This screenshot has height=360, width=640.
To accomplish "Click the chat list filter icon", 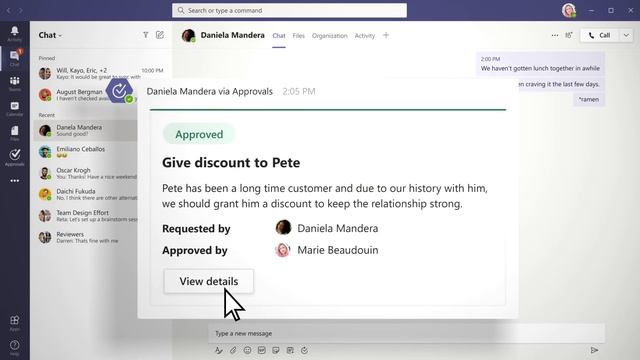I will click(145, 35).
